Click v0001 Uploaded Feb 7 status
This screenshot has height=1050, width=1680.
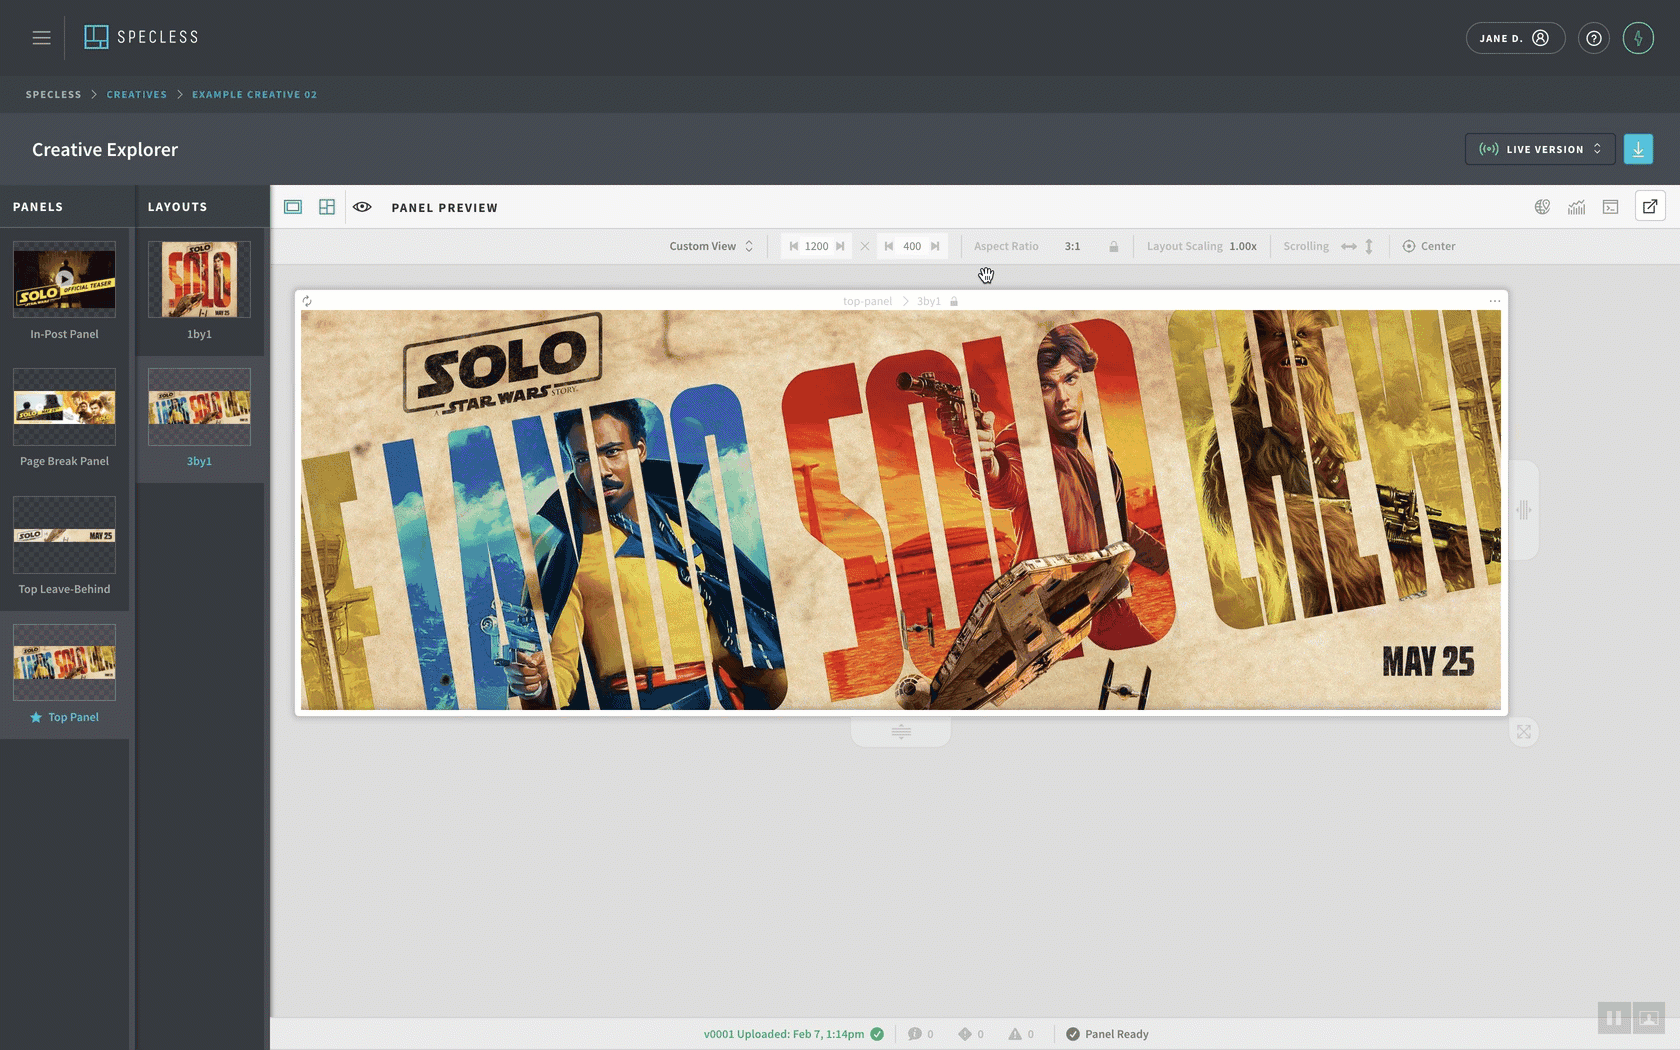coord(783,1034)
